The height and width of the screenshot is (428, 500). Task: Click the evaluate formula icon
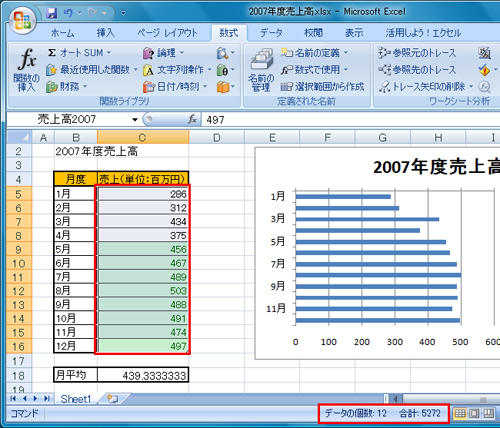point(484,87)
